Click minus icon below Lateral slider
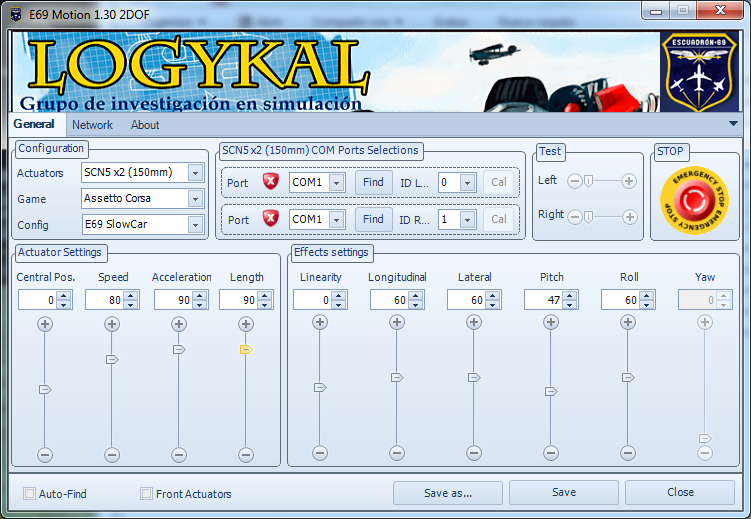Screen dimensions: 751x519 coord(474,452)
